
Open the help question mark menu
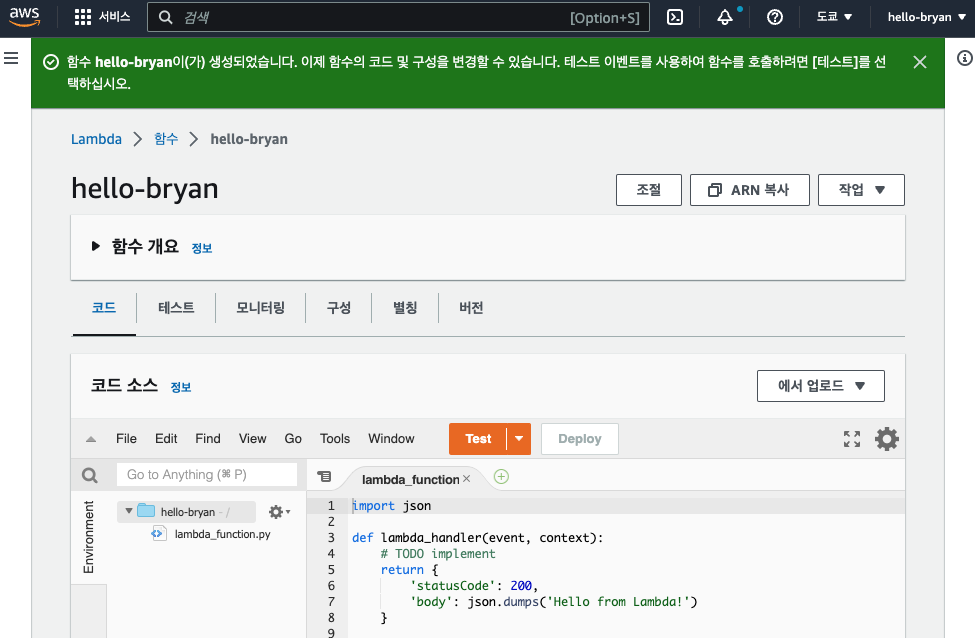(x=775, y=17)
